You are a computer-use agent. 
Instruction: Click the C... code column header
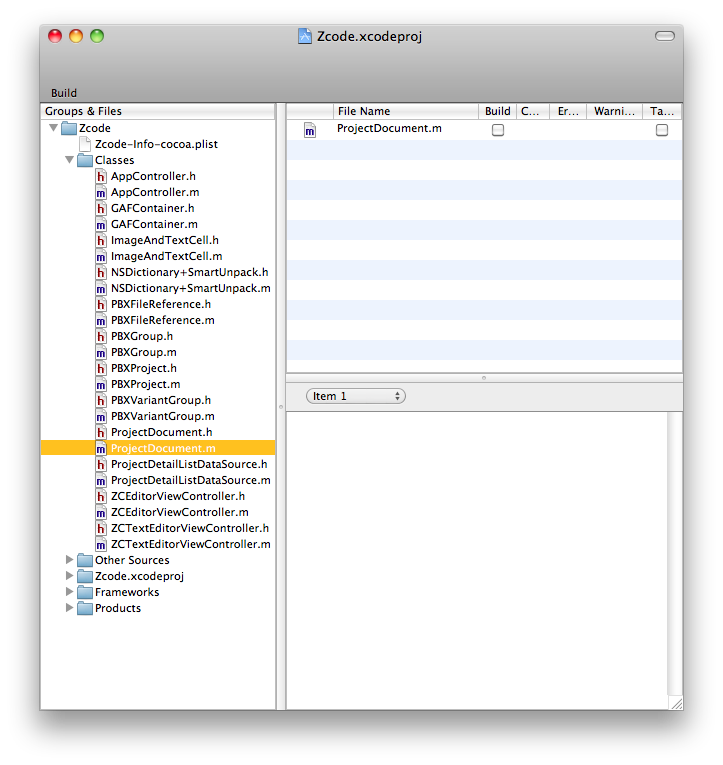pyautogui.click(x=533, y=111)
